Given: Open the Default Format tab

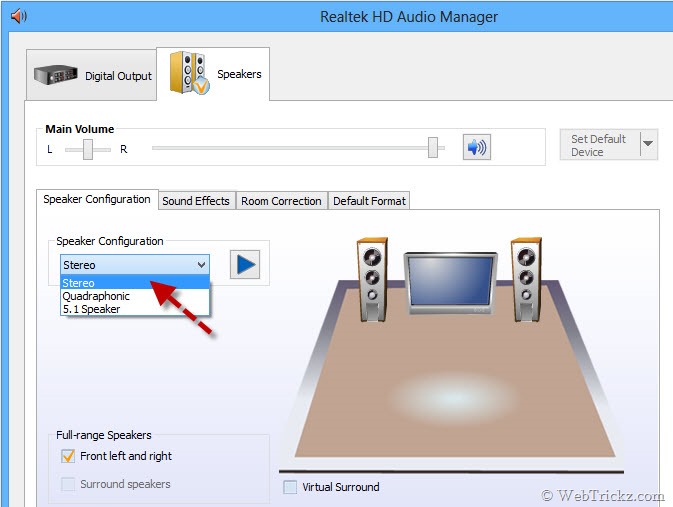Looking at the screenshot, I should [369, 201].
